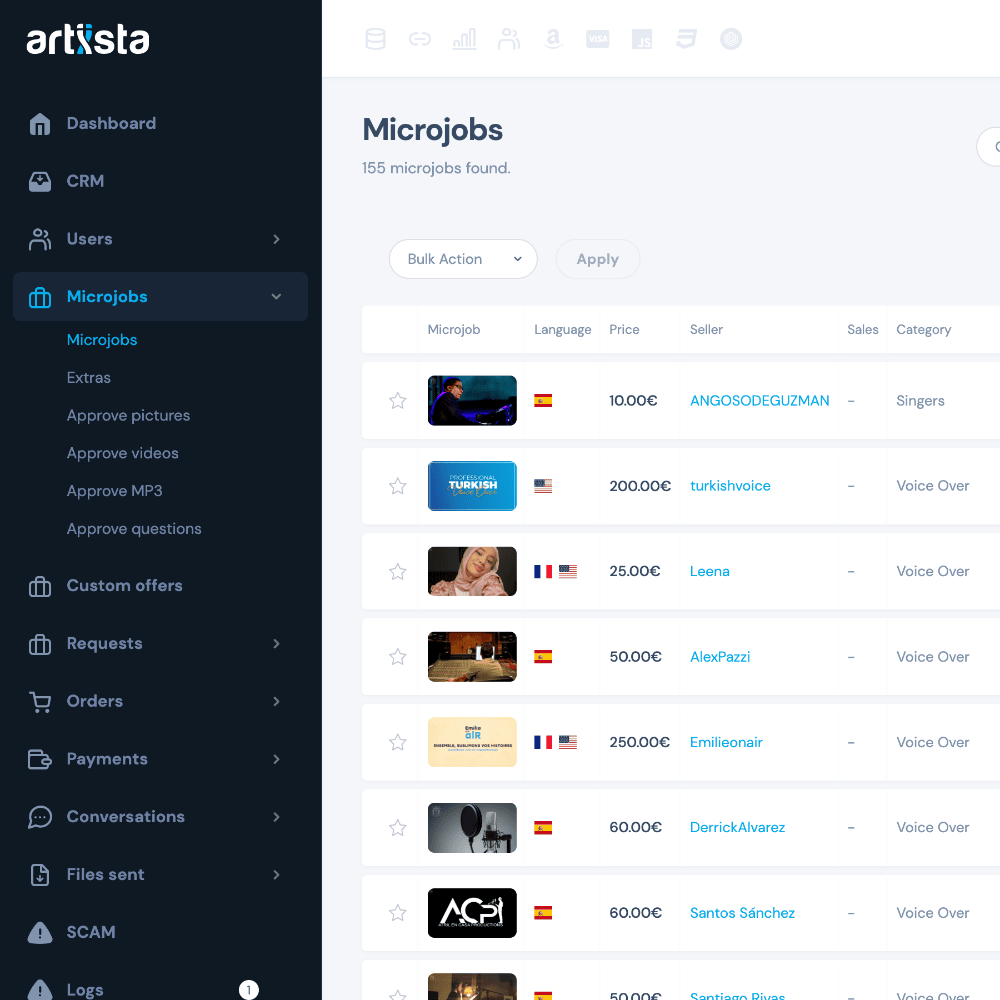Click the link chain icon in header
This screenshot has height=1000, width=1000.
pyautogui.click(x=420, y=40)
